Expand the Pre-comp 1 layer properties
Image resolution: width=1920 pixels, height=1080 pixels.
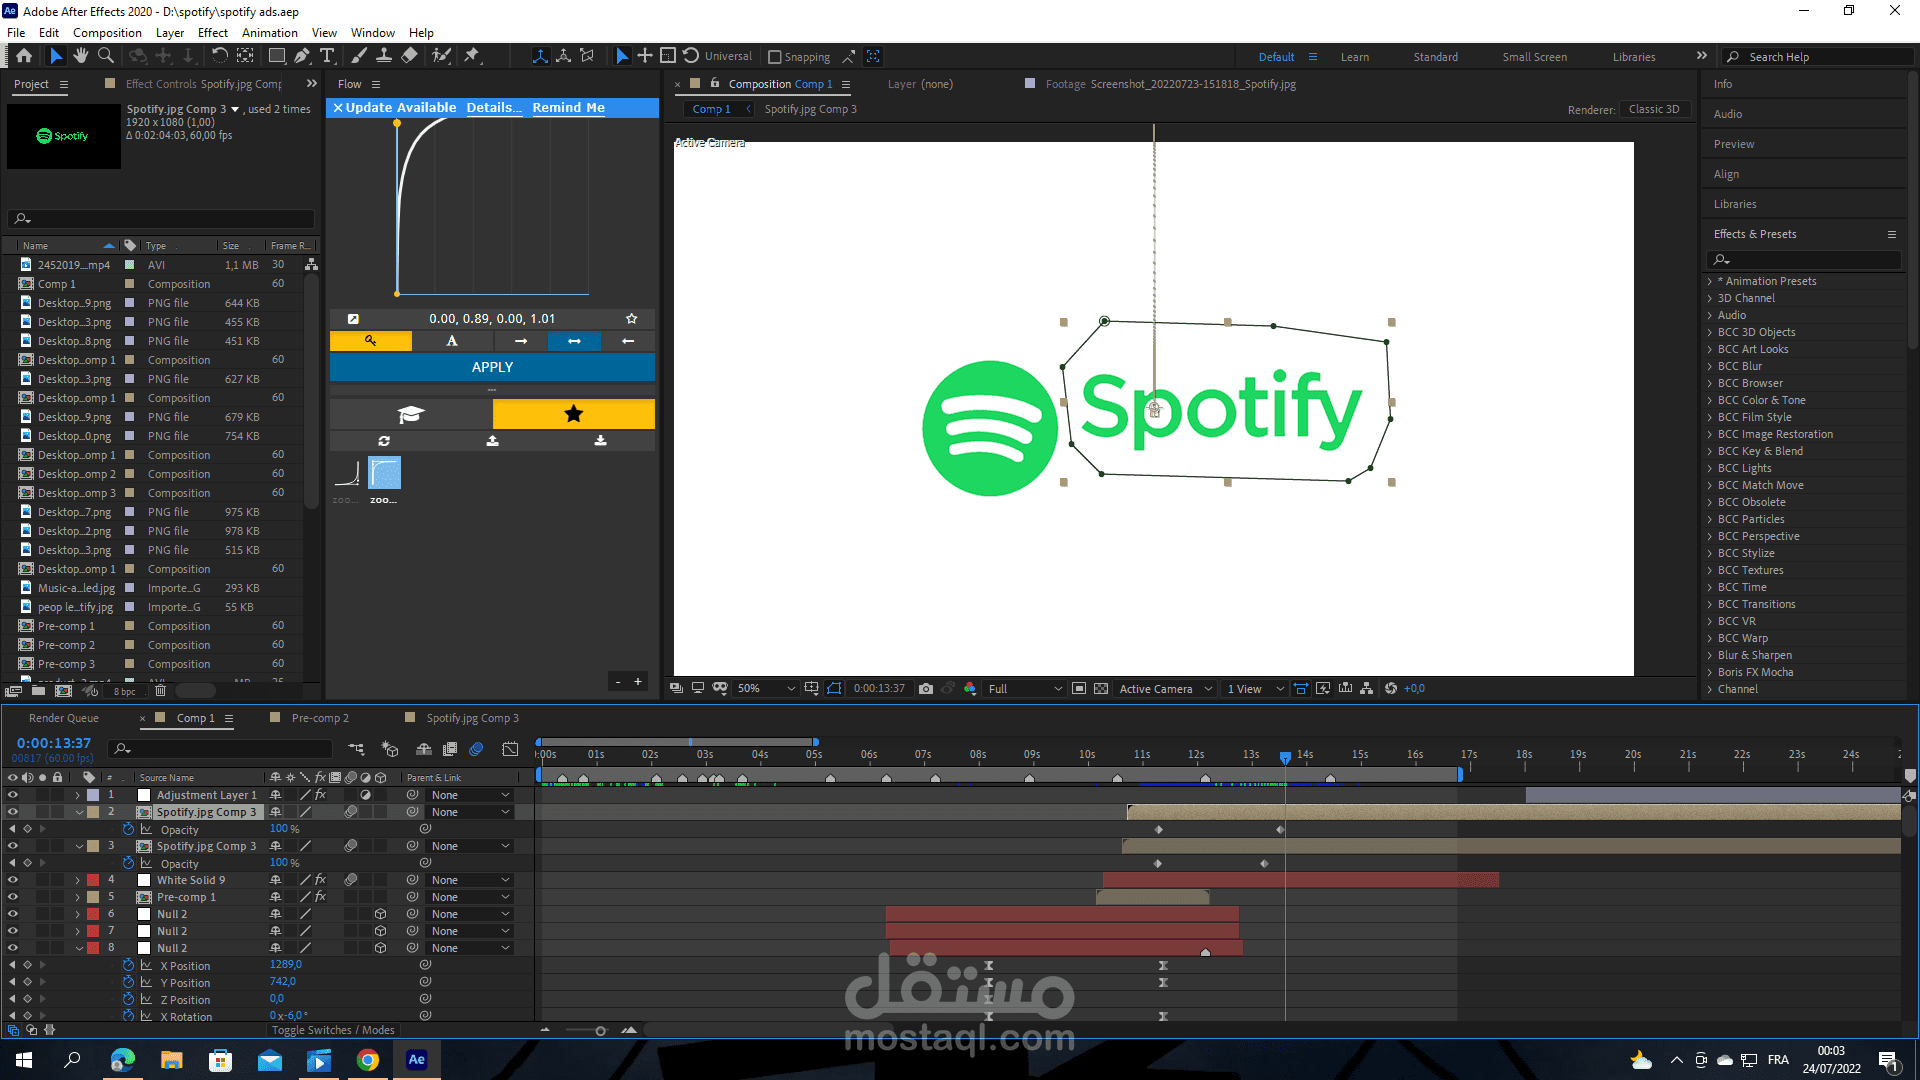point(78,897)
